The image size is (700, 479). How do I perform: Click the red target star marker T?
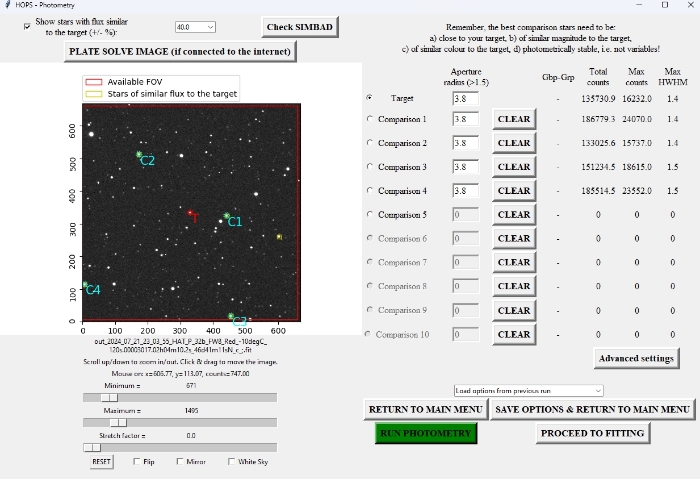[190, 213]
